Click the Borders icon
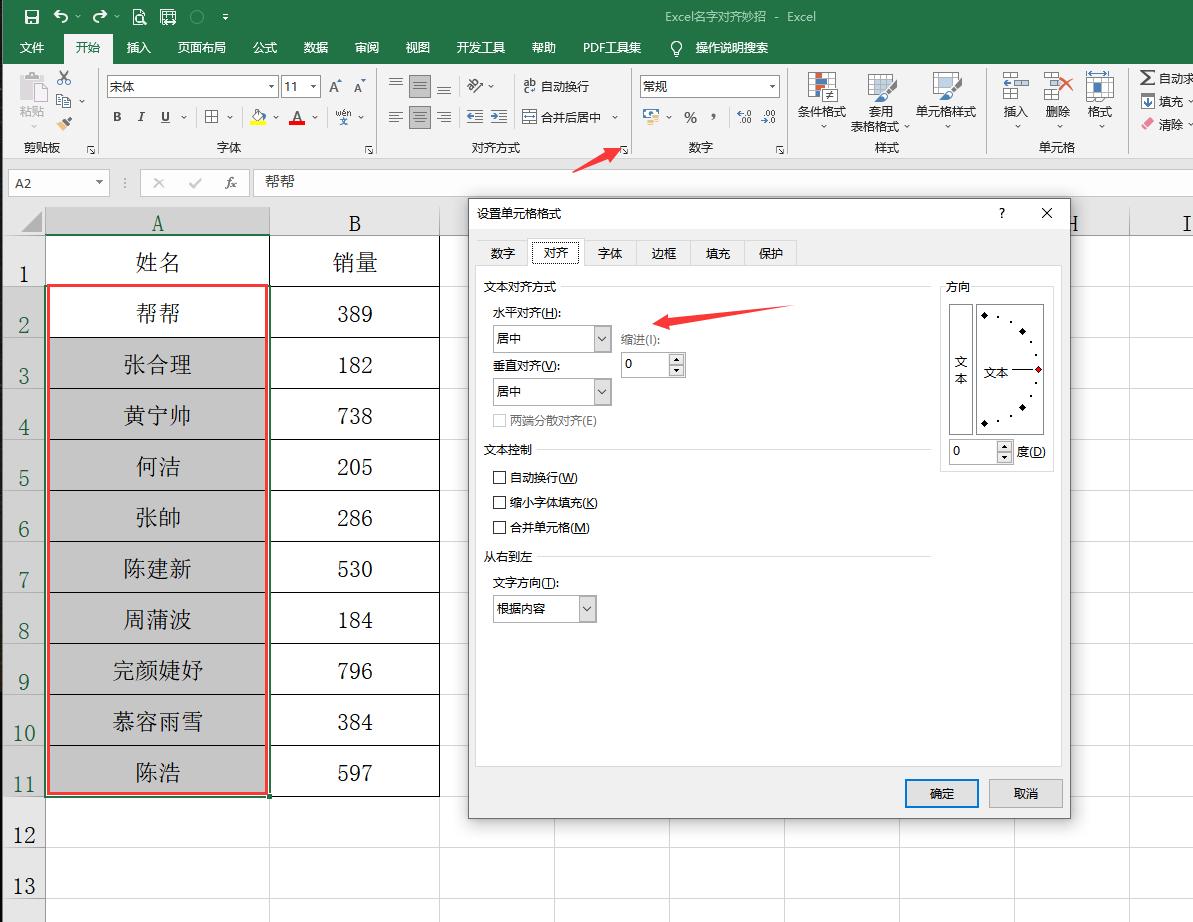The height and width of the screenshot is (922, 1193). tap(212, 117)
